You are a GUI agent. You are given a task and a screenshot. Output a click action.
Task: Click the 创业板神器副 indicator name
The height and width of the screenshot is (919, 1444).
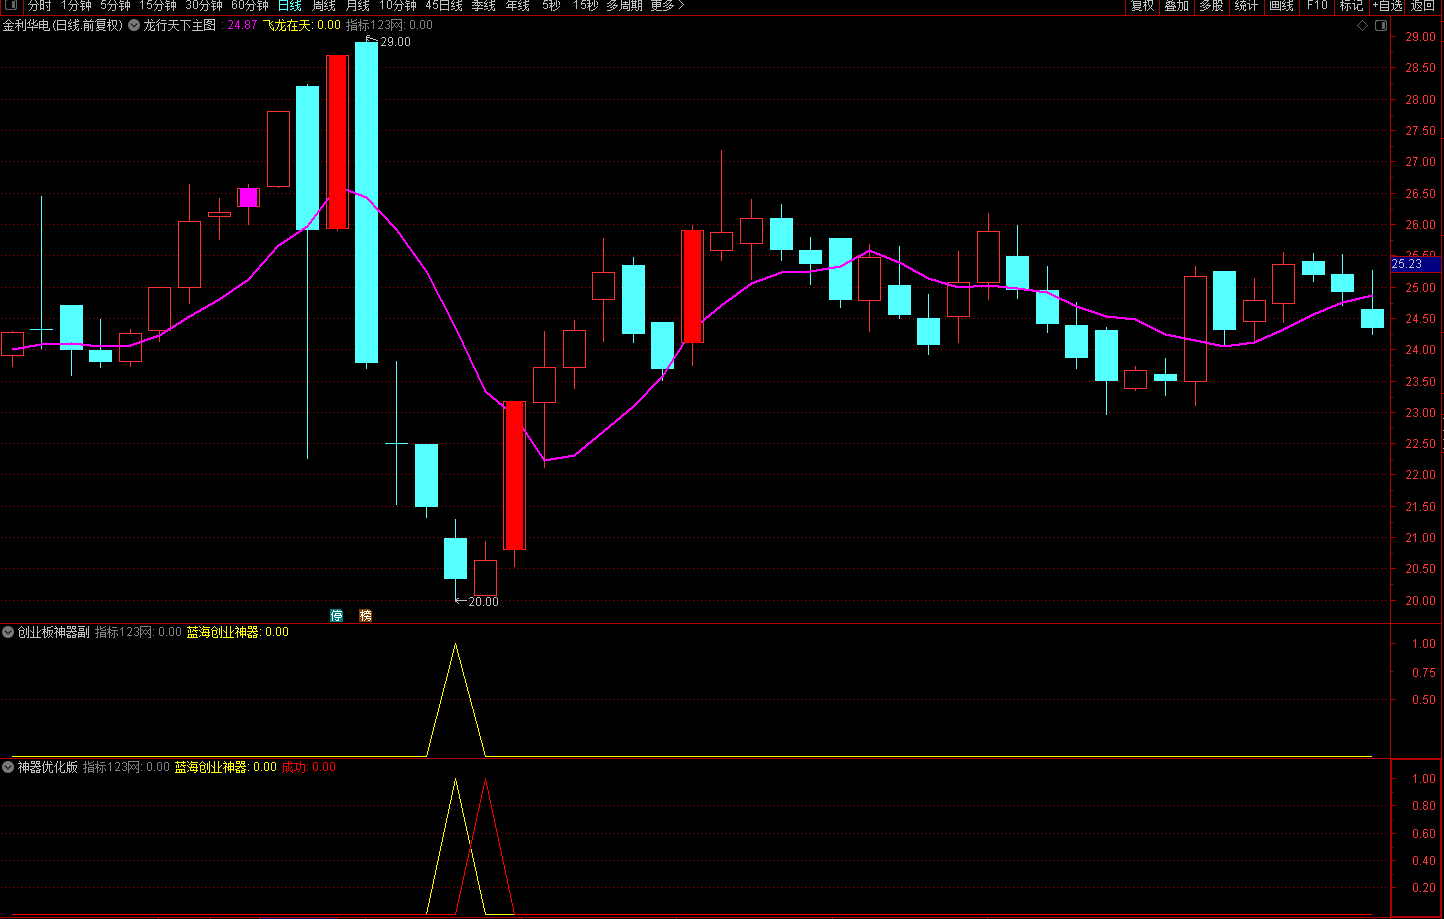pyautogui.click(x=54, y=632)
